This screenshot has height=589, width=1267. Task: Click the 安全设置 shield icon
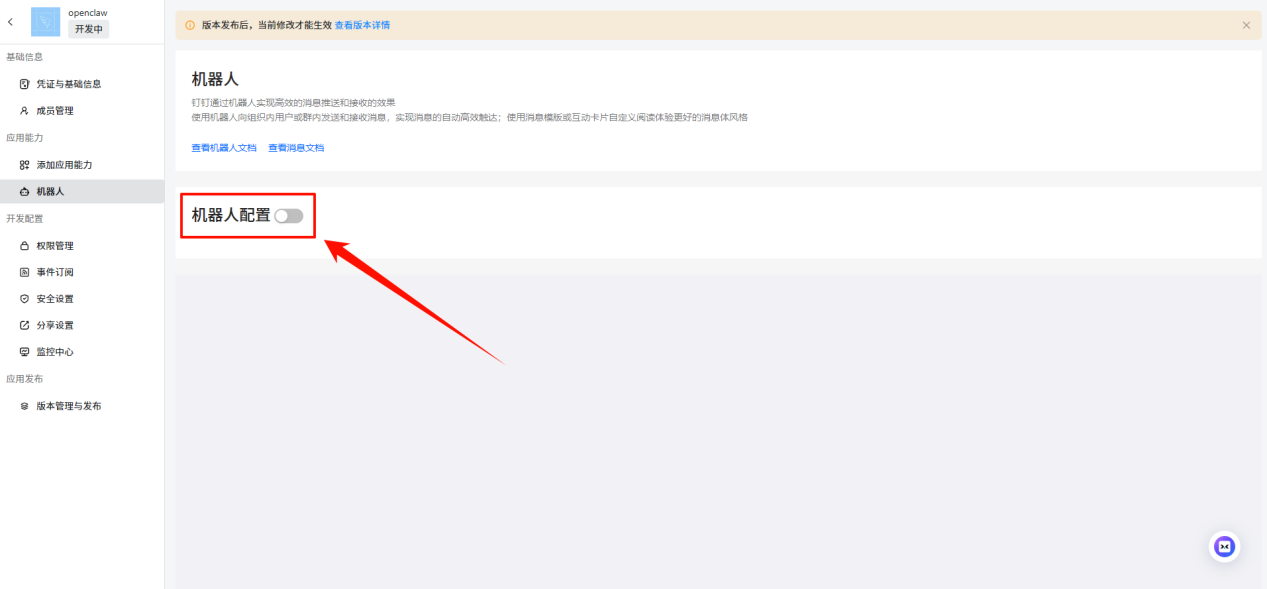click(25, 299)
